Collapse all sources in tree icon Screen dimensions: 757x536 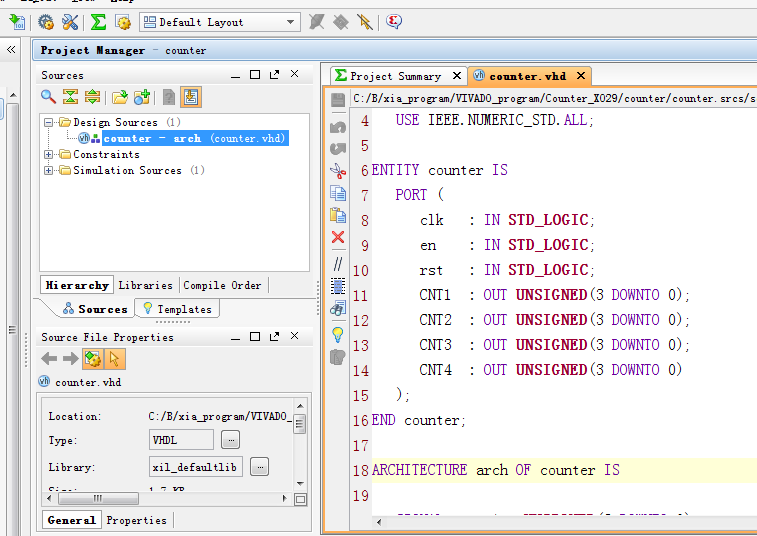[x=70, y=97]
